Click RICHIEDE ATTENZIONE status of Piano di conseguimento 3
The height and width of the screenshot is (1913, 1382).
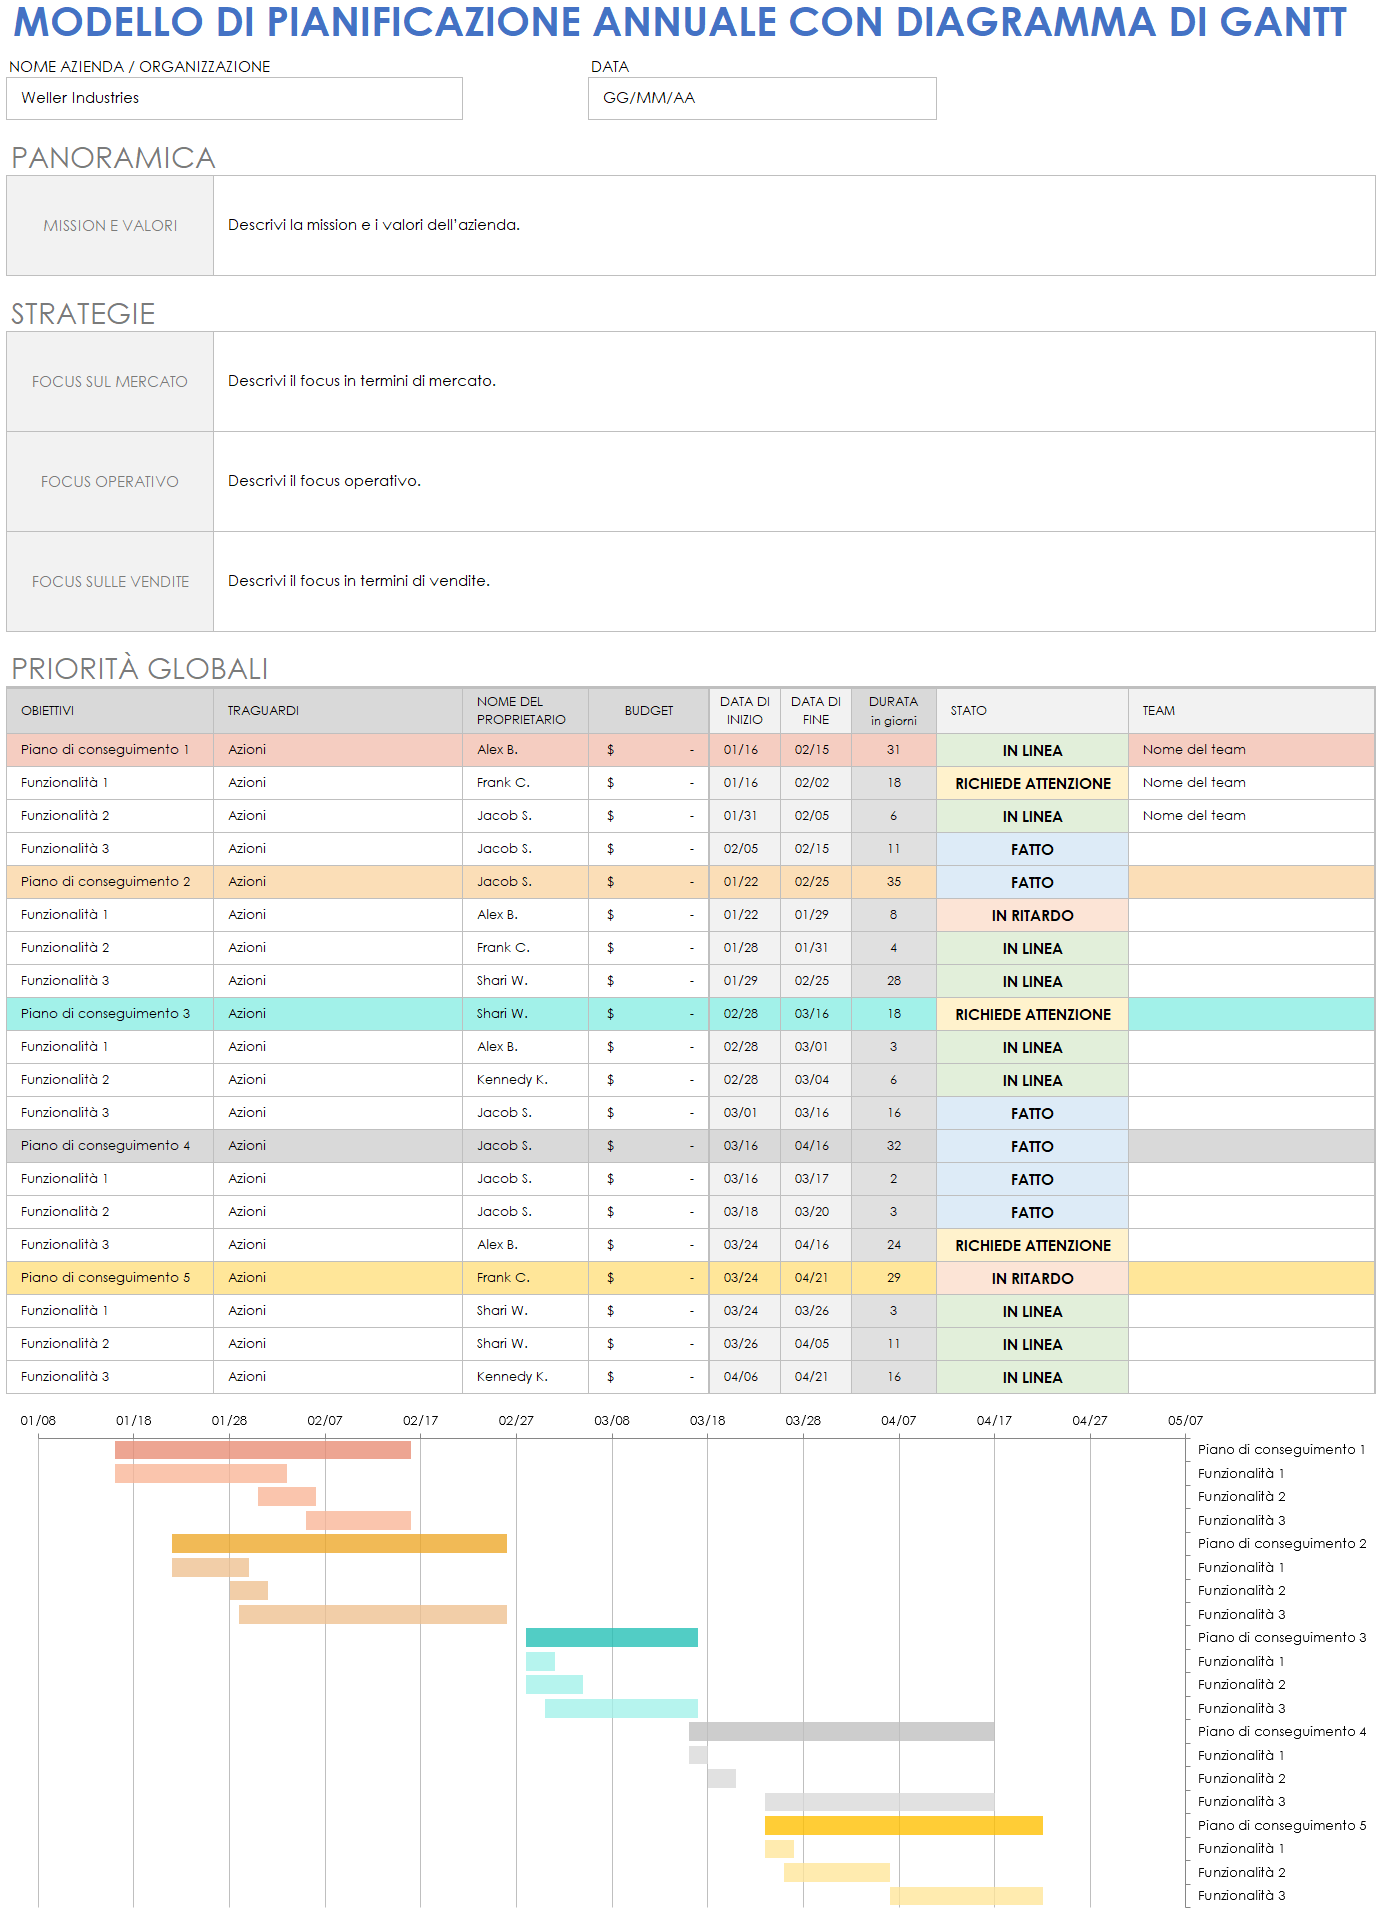tap(1032, 1014)
